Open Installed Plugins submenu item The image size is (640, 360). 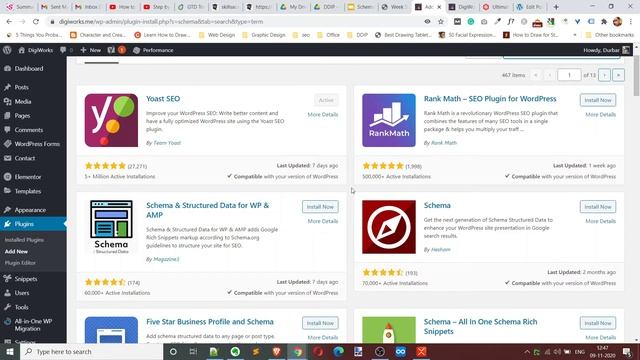(x=24, y=240)
